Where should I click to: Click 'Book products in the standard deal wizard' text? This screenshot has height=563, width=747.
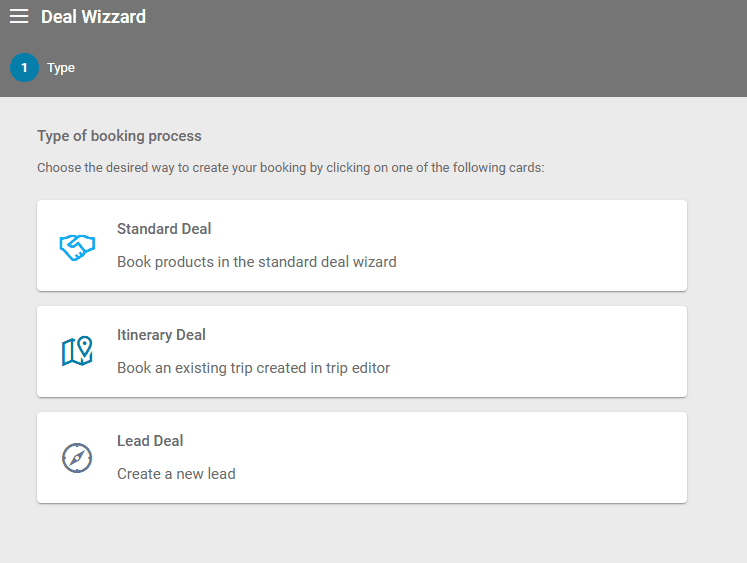pyautogui.click(x=256, y=262)
